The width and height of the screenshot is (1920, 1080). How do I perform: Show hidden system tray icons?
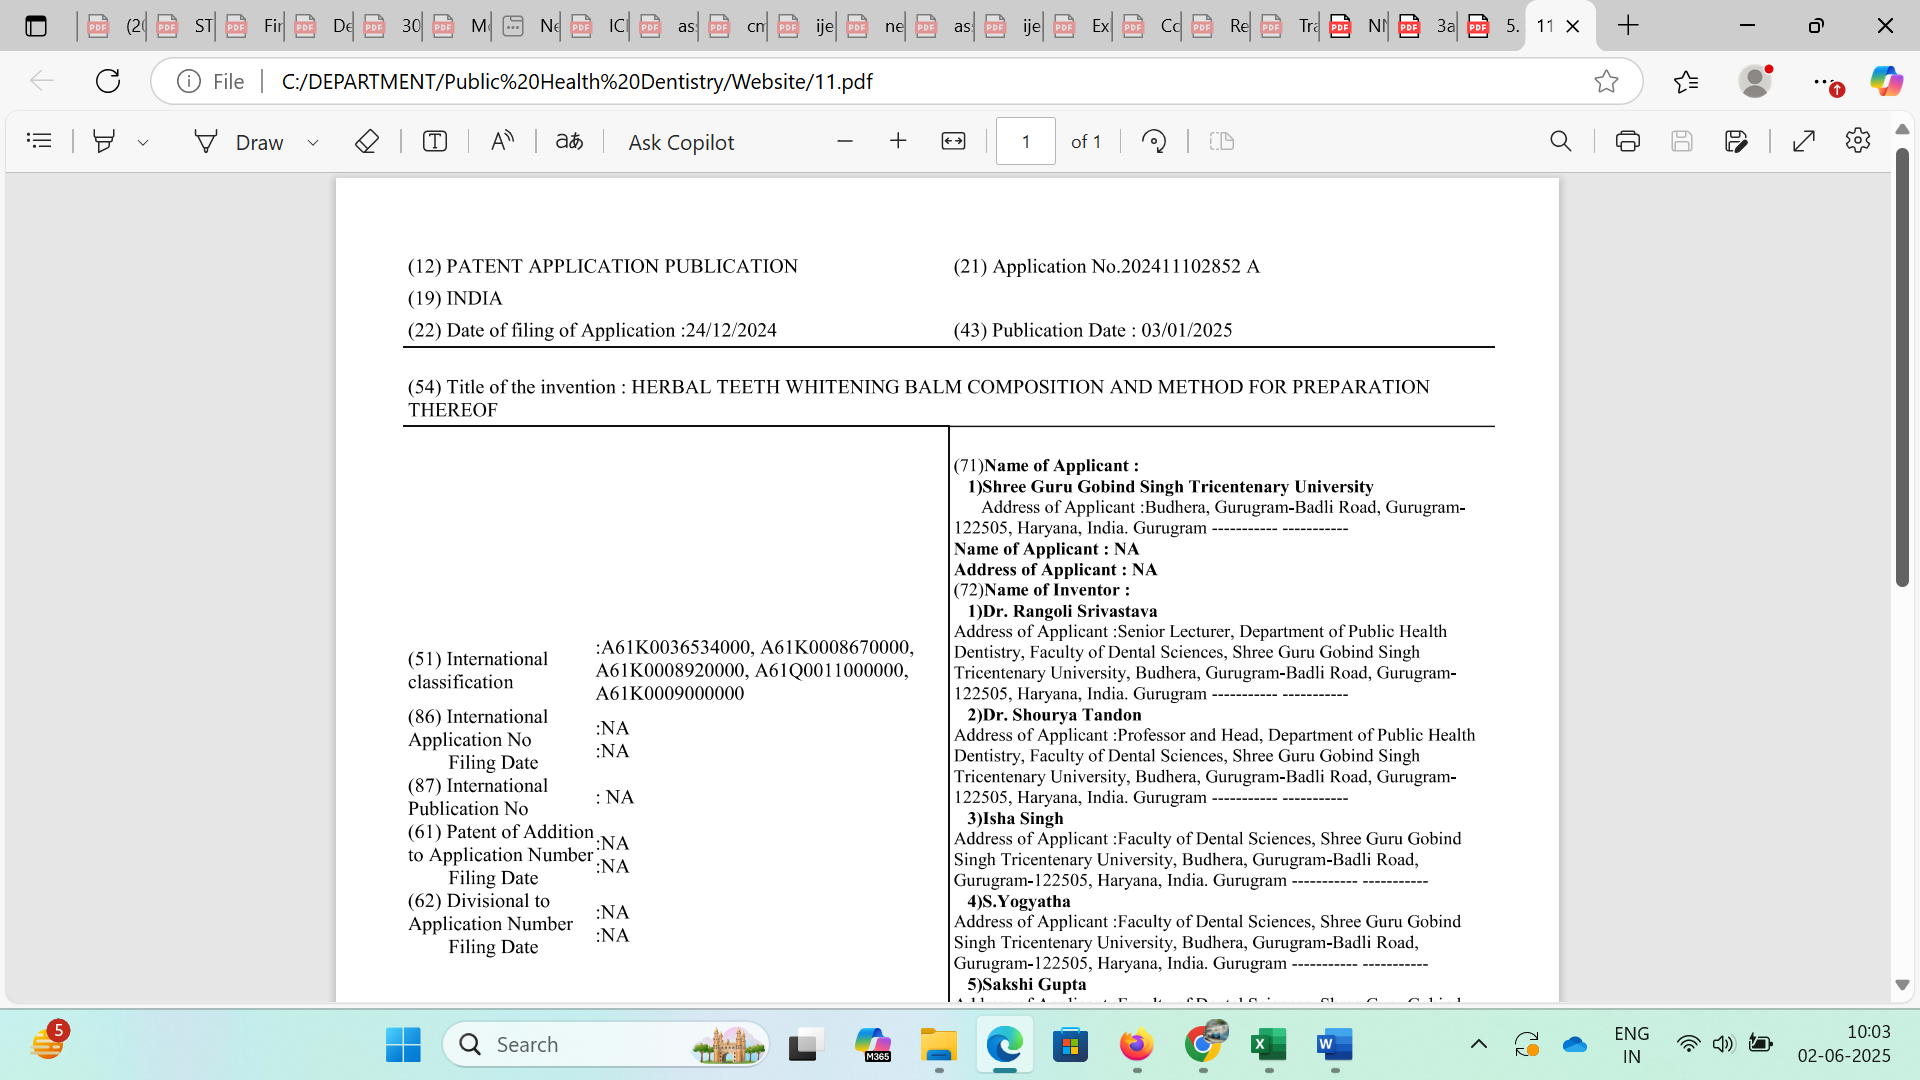pos(1478,1044)
